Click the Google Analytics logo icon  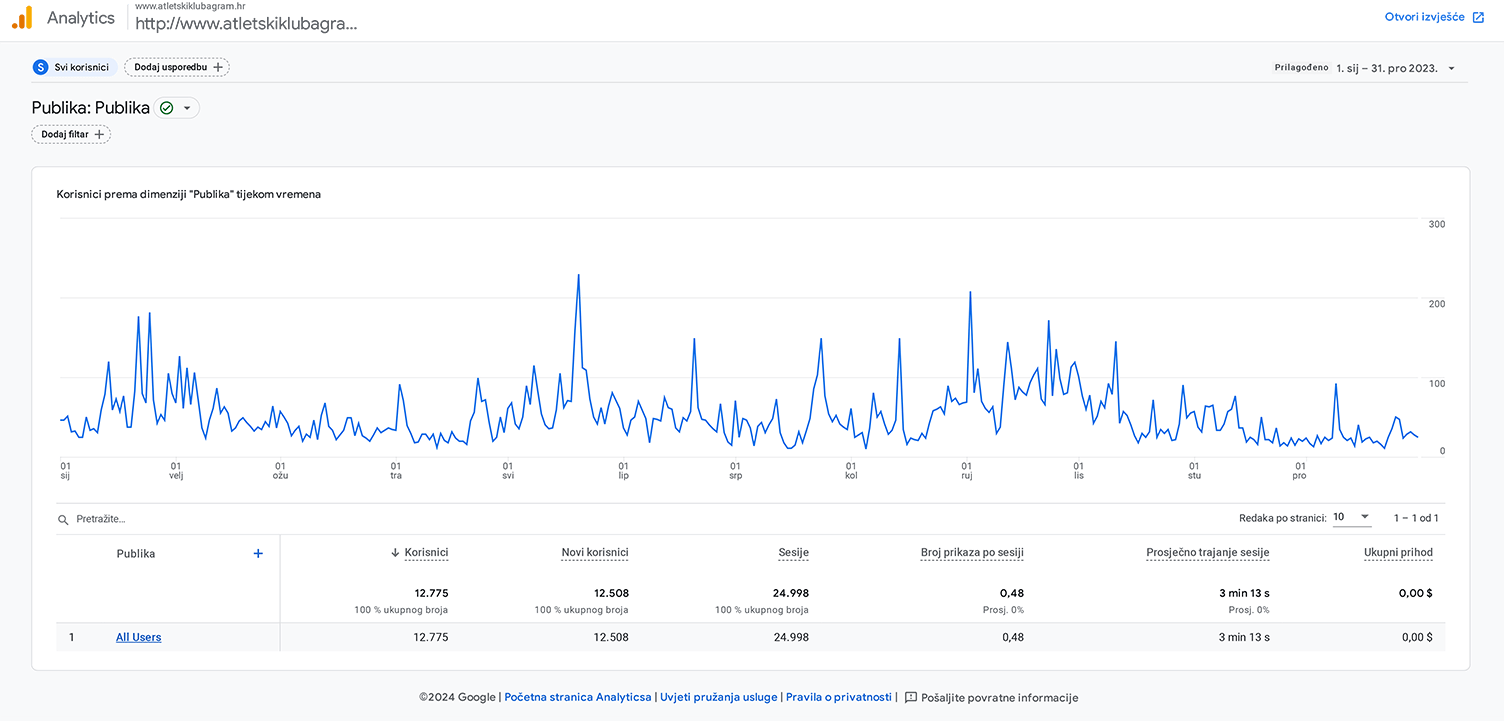[x=22, y=18]
